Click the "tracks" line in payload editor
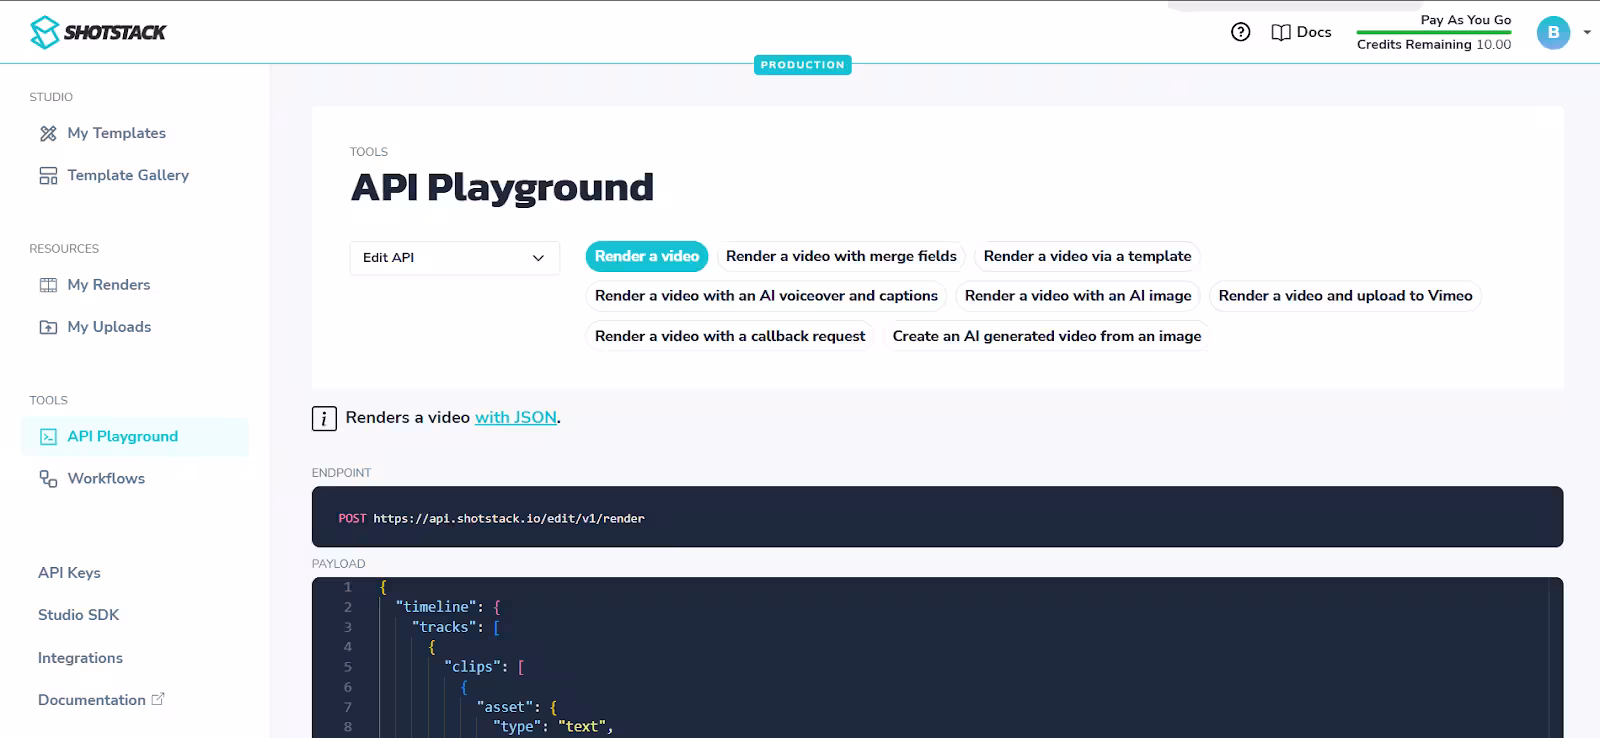 [455, 627]
